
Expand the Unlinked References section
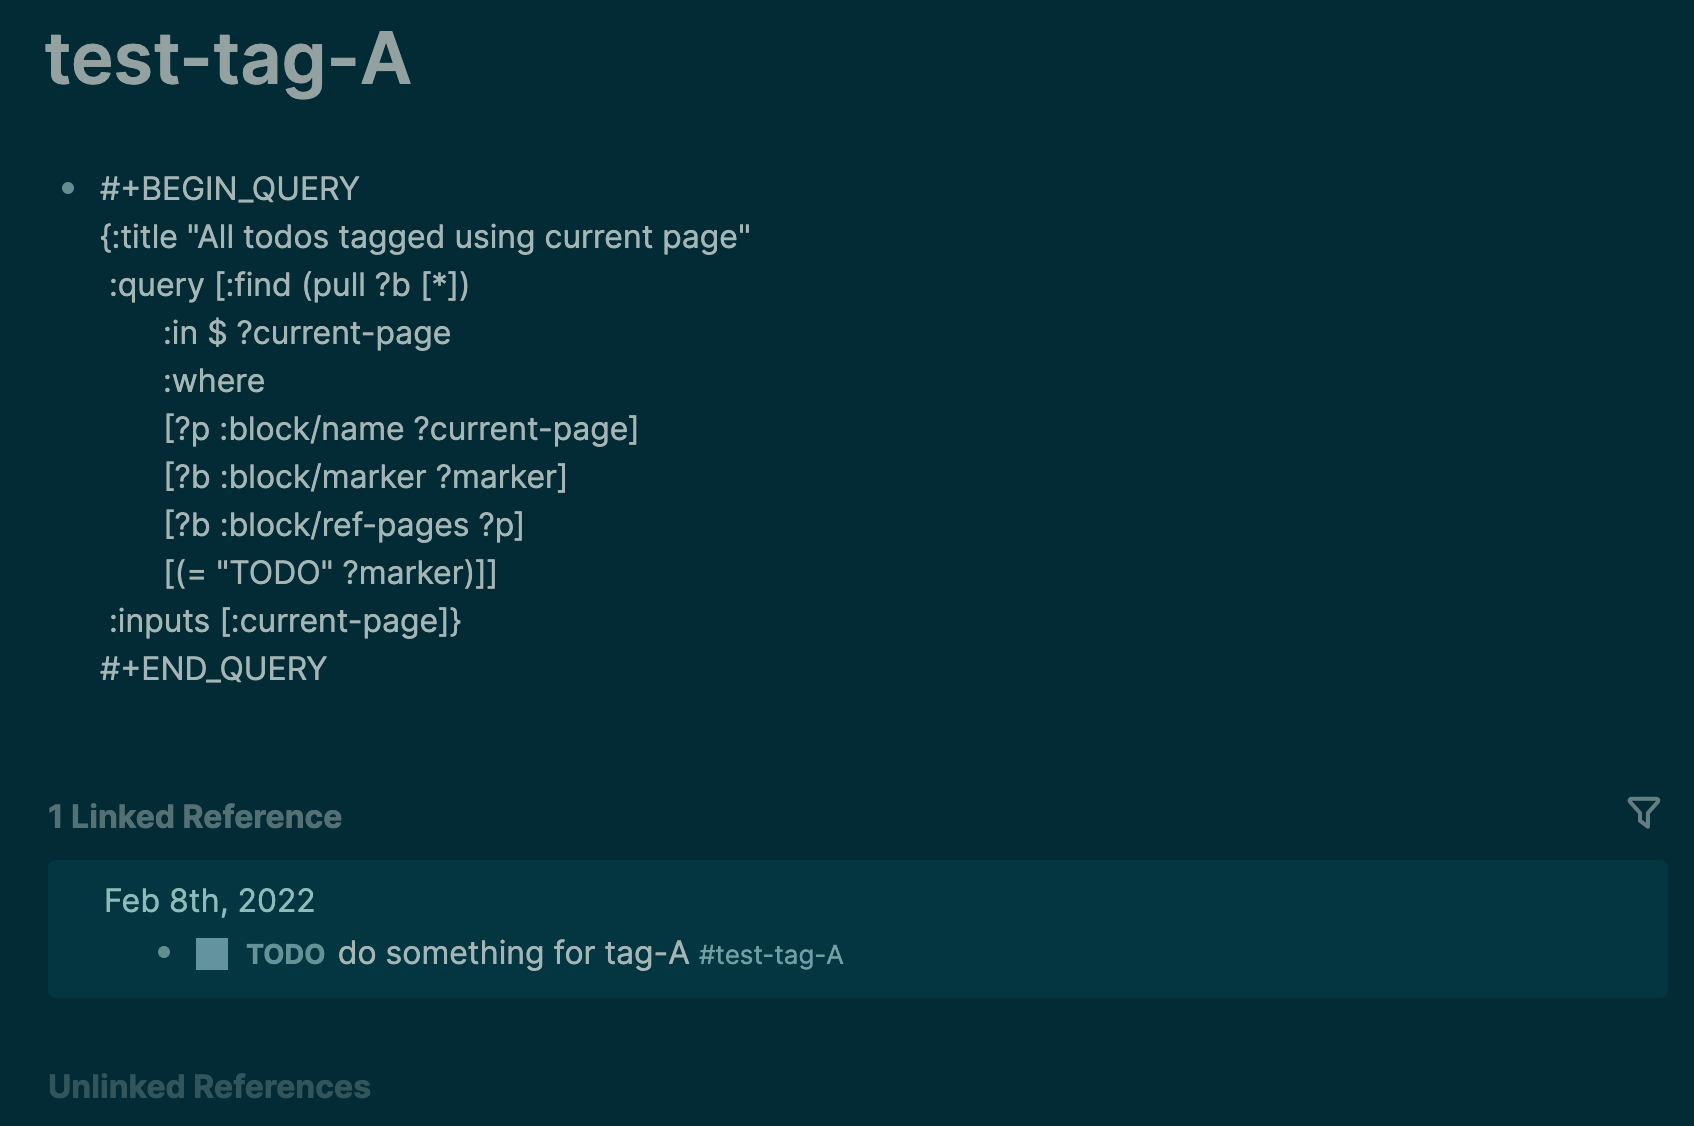coord(209,1085)
